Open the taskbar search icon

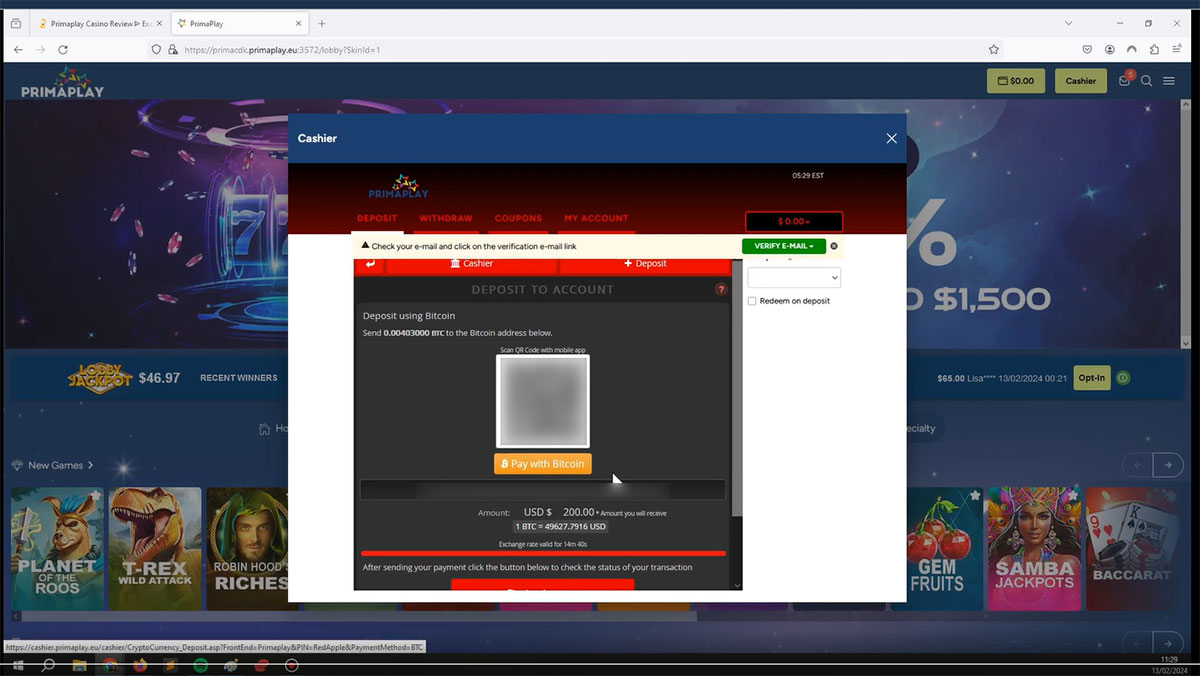click(48, 665)
